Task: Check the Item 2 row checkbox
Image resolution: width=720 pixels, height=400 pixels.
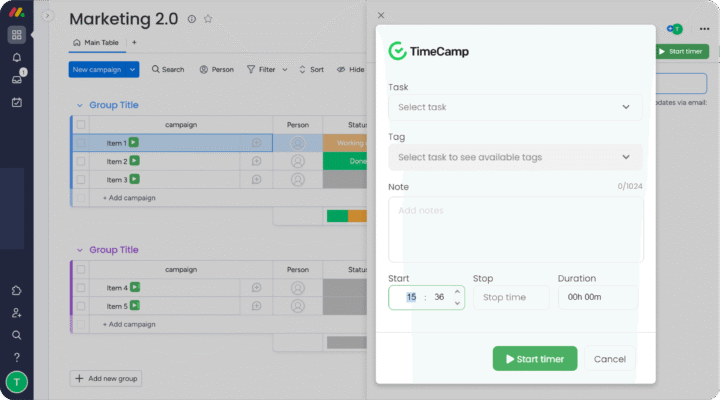Action: (81, 161)
